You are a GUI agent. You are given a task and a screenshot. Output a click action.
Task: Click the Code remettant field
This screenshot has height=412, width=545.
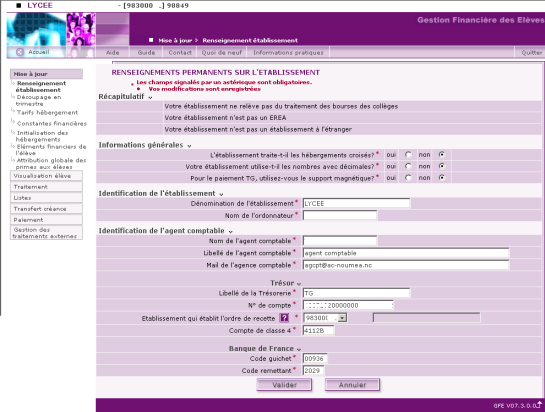[314, 371]
